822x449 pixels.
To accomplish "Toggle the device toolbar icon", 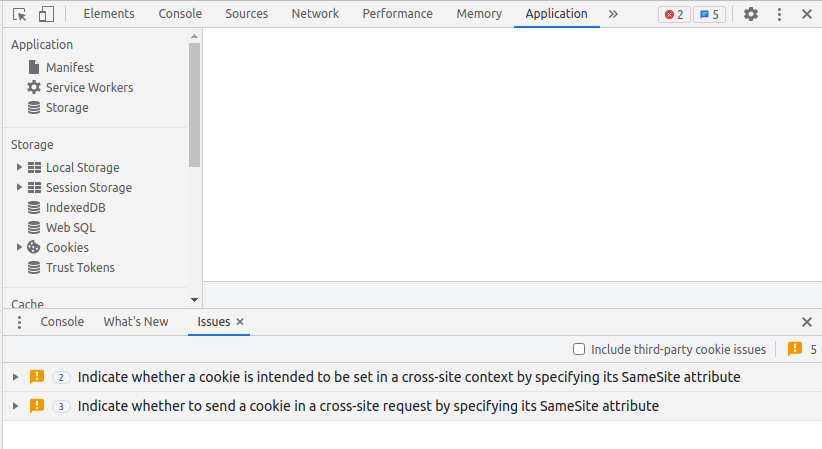I will coord(46,14).
